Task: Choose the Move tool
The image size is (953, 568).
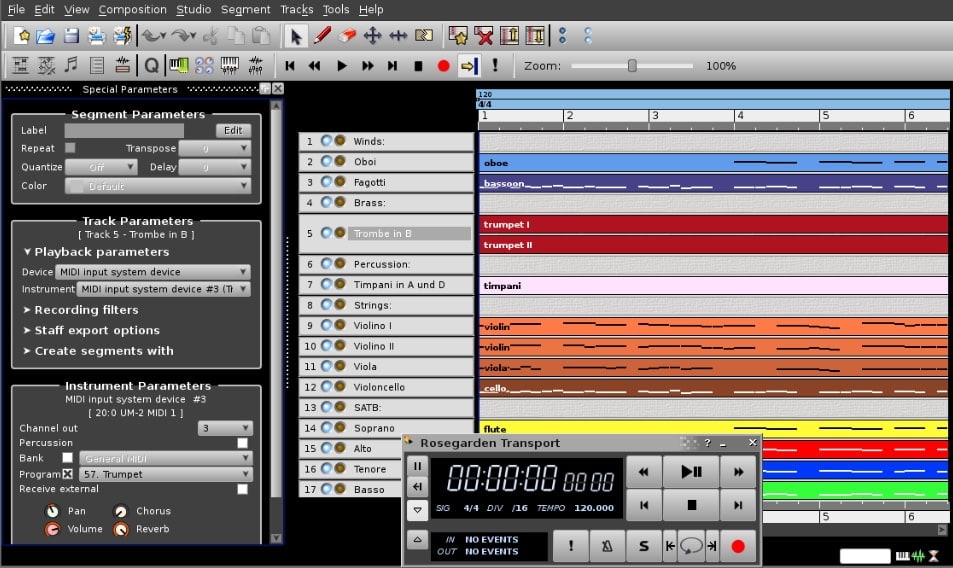Action: [x=373, y=36]
